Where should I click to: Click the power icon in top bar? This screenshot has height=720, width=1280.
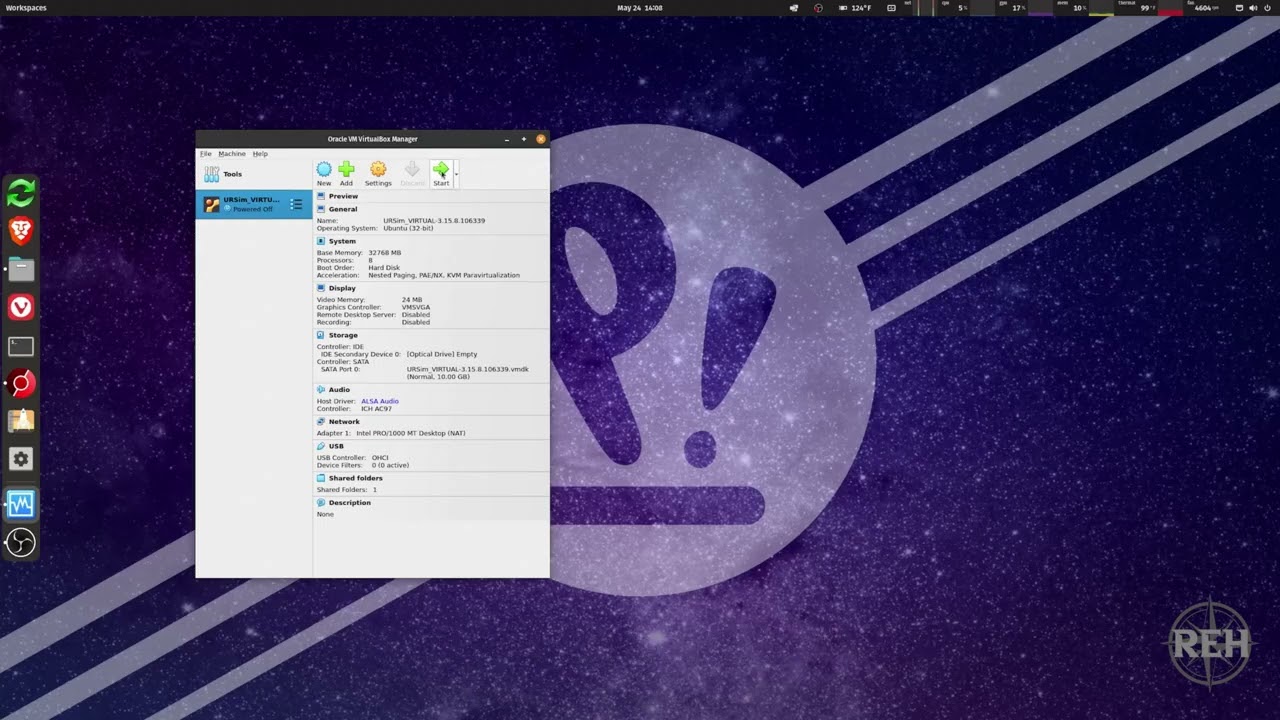click(x=1269, y=8)
